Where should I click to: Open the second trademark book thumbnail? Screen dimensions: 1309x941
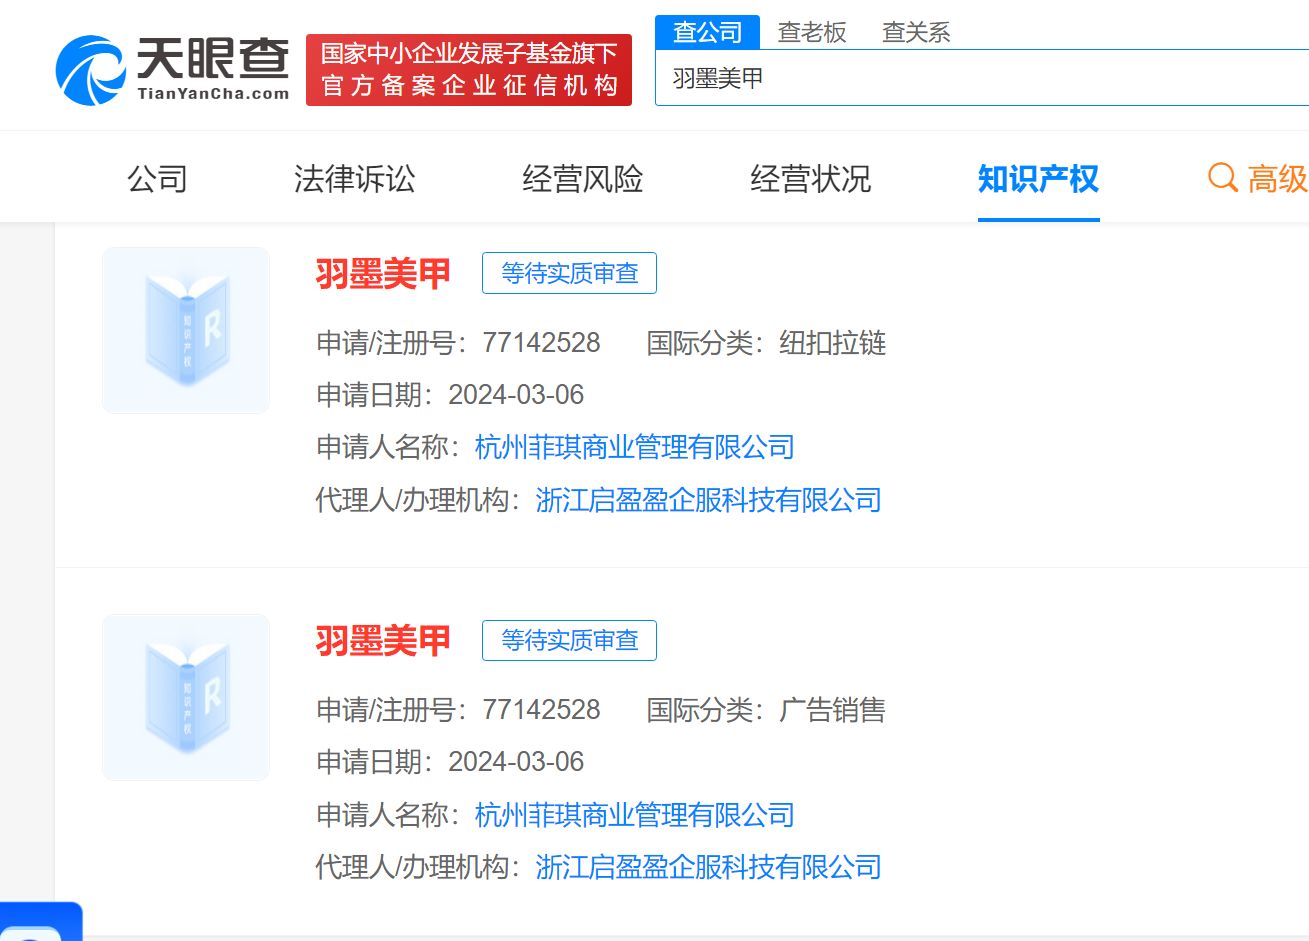coord(186,697)
